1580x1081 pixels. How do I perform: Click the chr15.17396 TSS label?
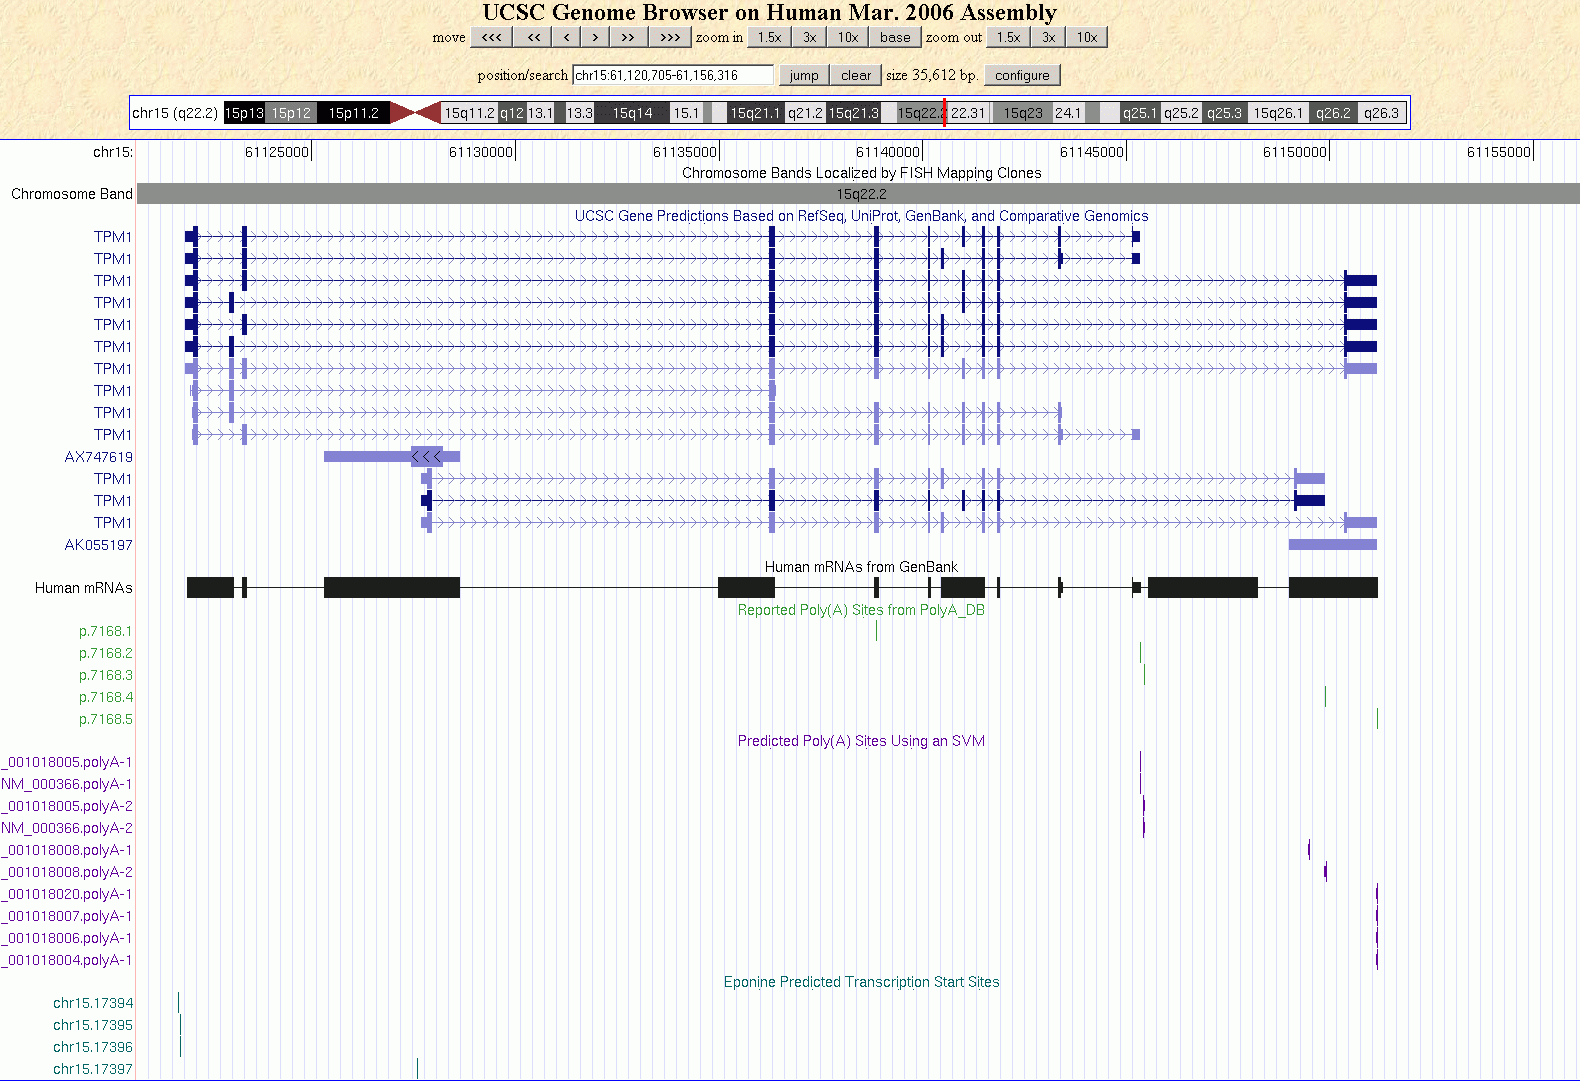(93, 1047)
